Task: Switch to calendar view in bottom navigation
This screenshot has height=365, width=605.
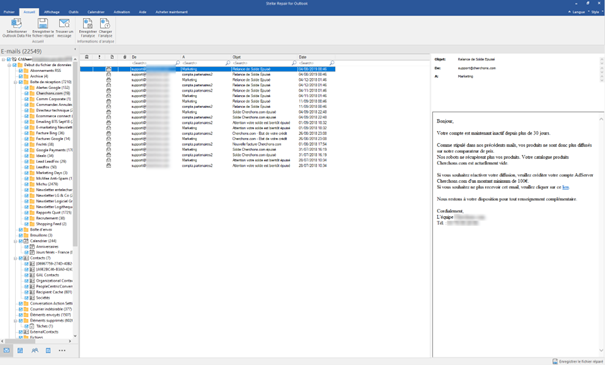Action: click(x=20, y=350)
